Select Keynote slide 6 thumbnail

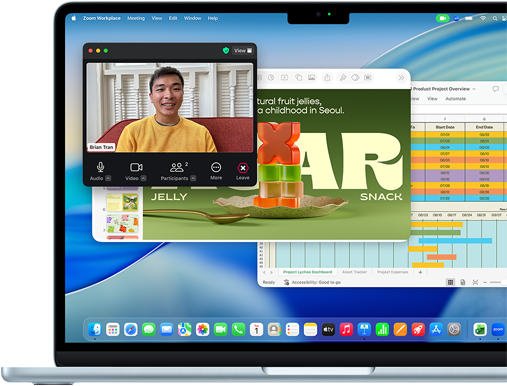click(x=122, y=202)
